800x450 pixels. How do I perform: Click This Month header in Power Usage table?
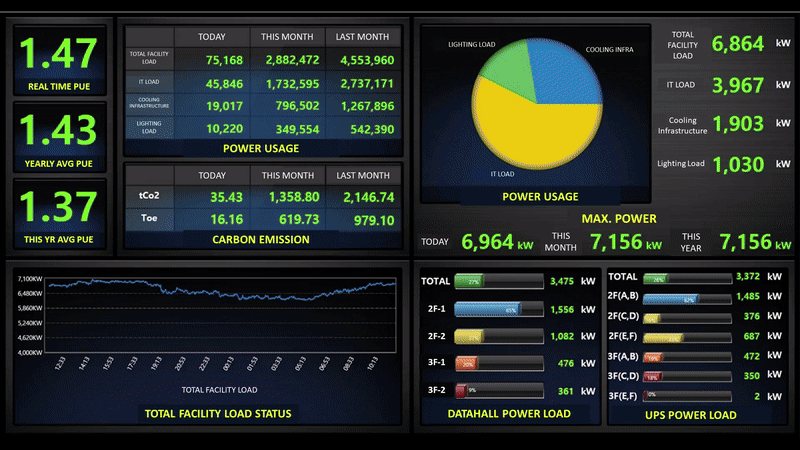coord(289,36)
